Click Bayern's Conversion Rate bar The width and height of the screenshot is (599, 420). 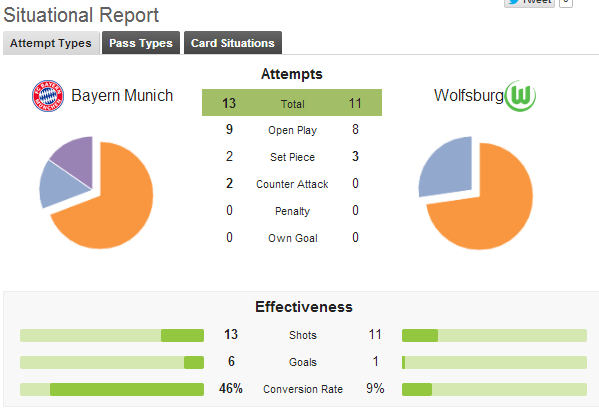[112, 389]
